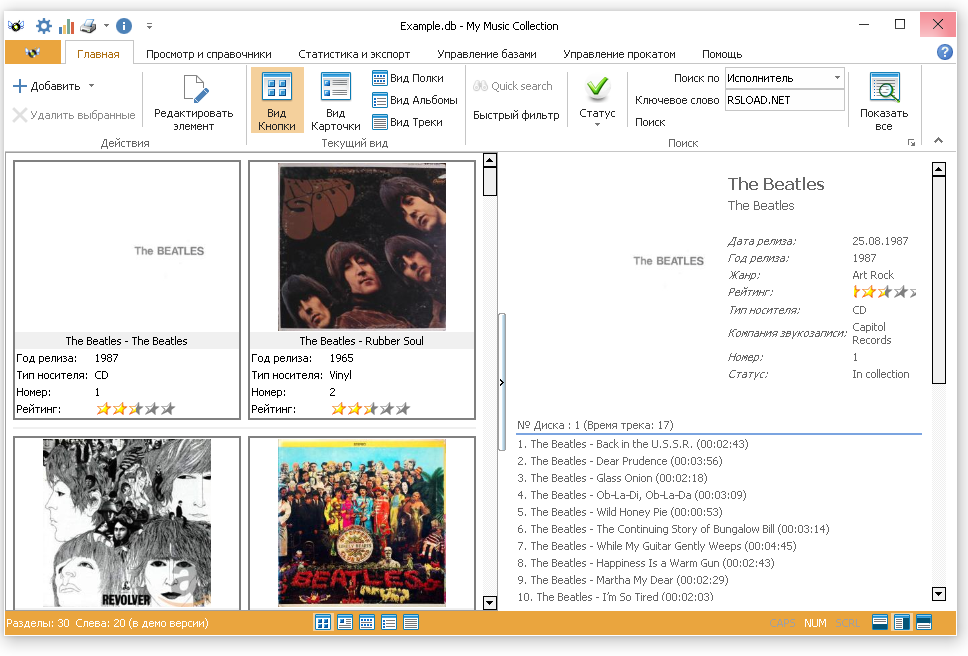Switch to Вид Полки
This screenshot has width=968, height=656.
[x=408, y=78]
